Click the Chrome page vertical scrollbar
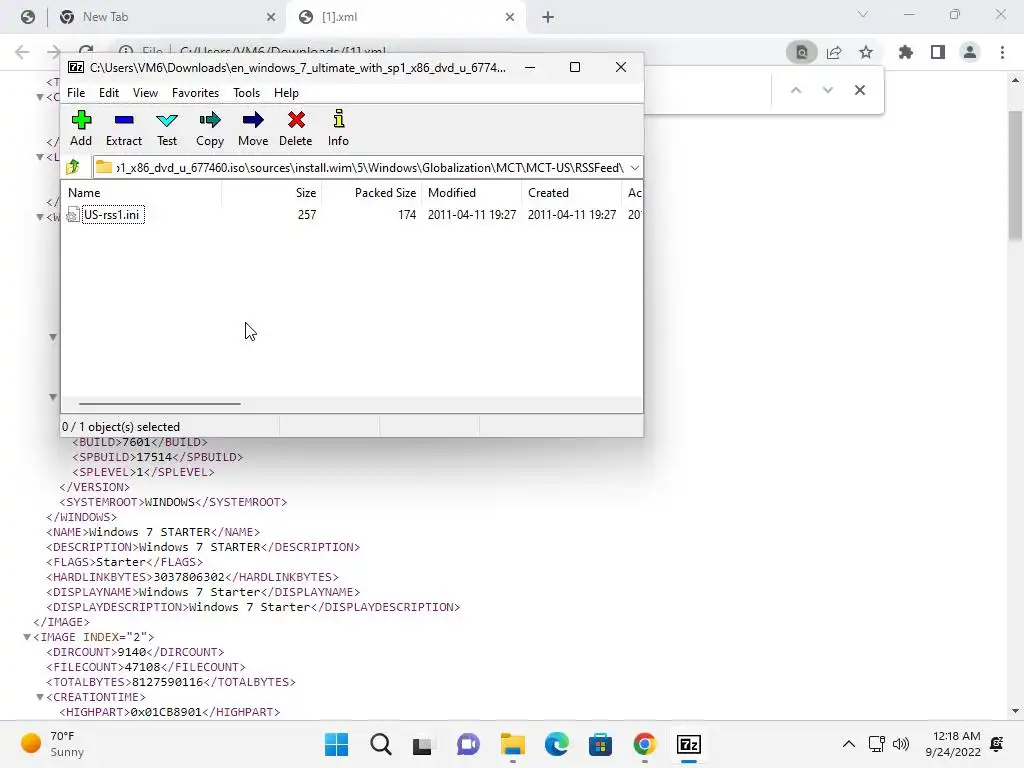The image size is (1024, 768). tap(1015, 176)
